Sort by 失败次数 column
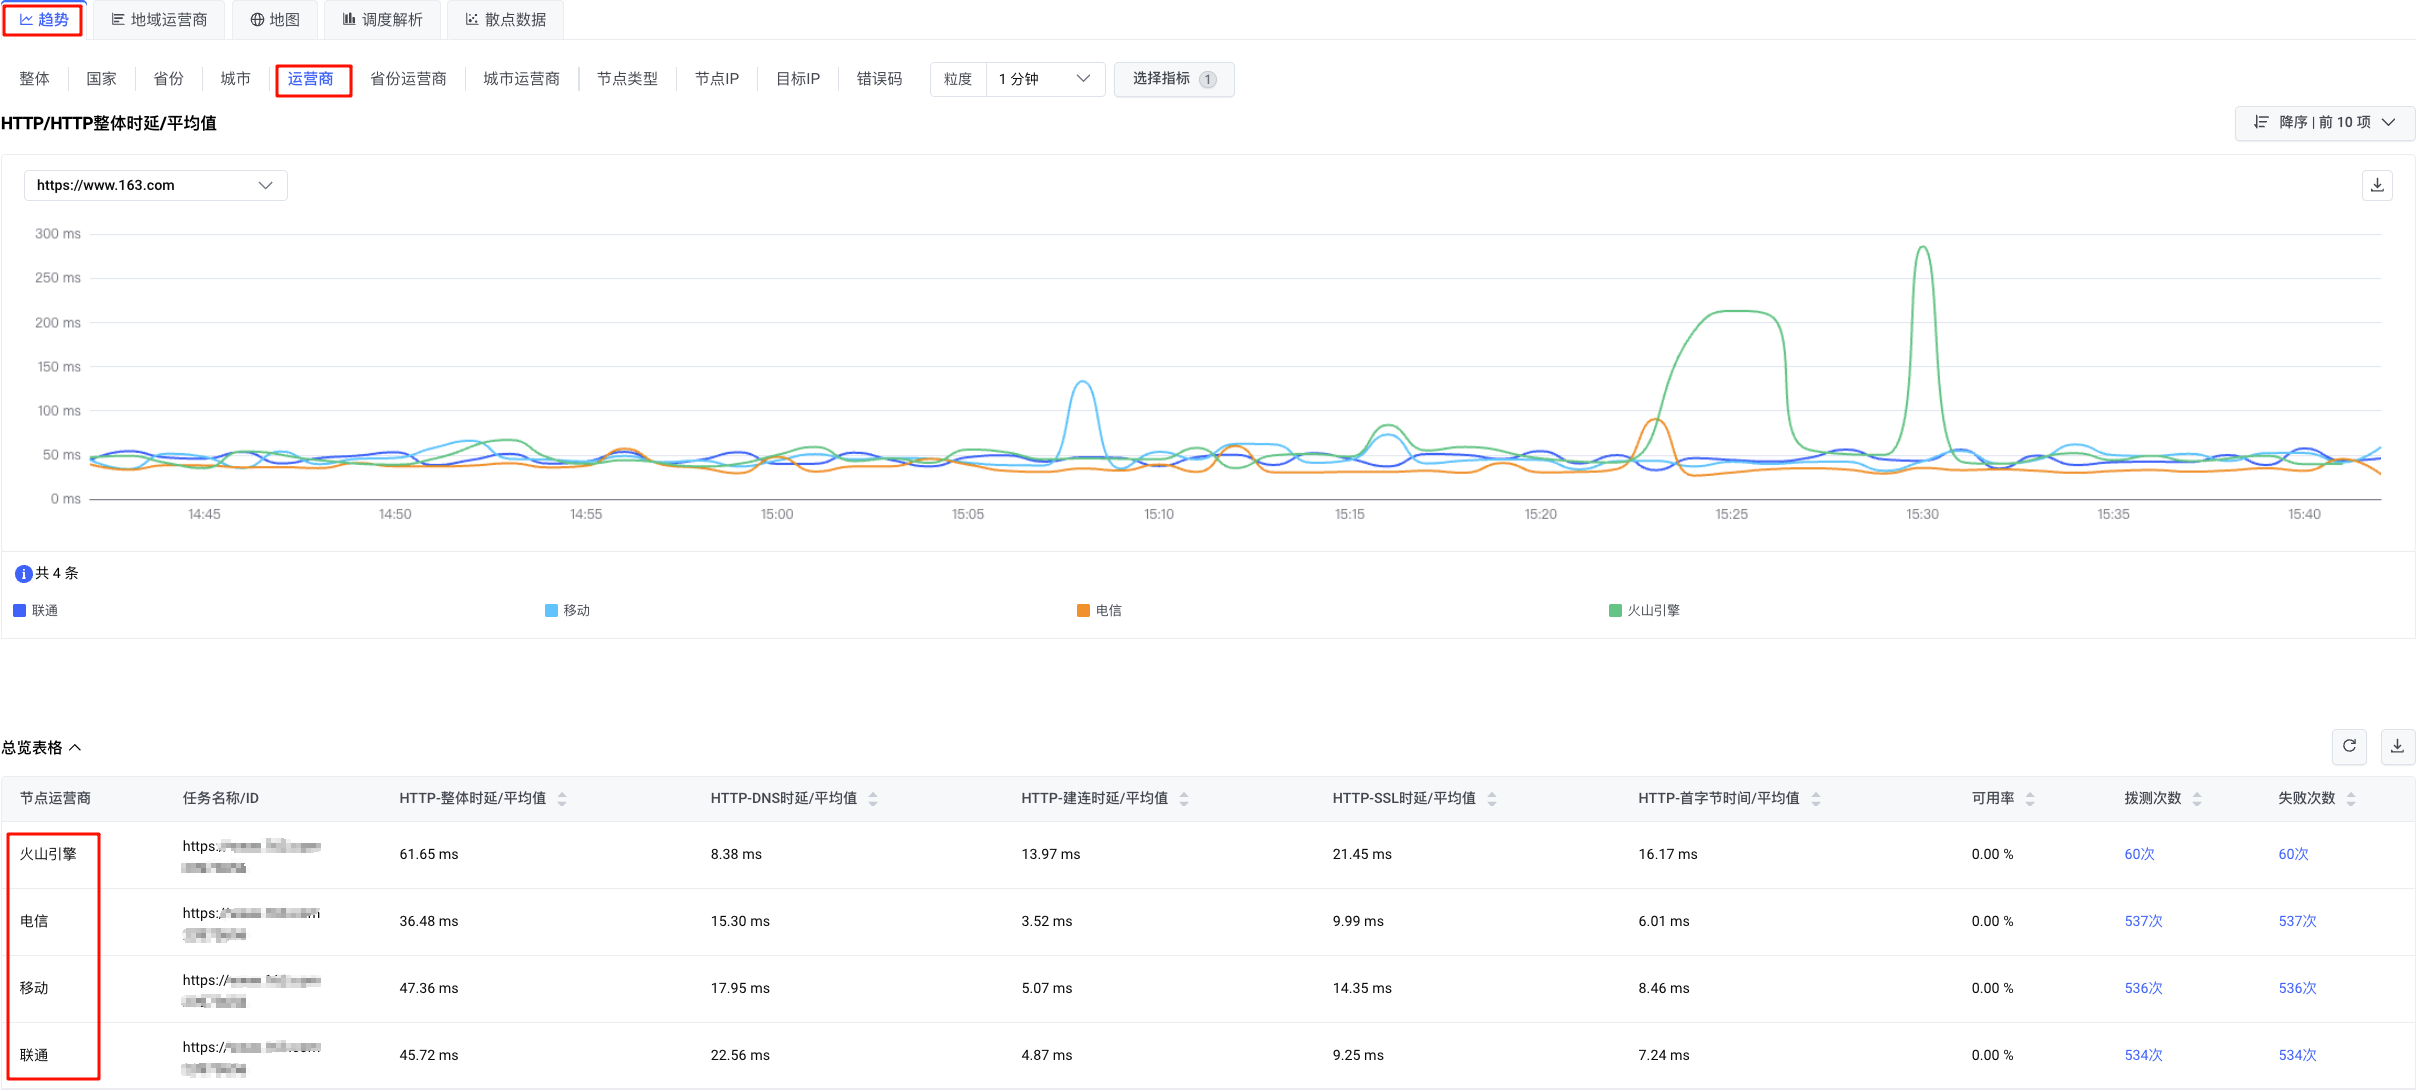This screenshot has width=2416, height=1091. 2351,799
